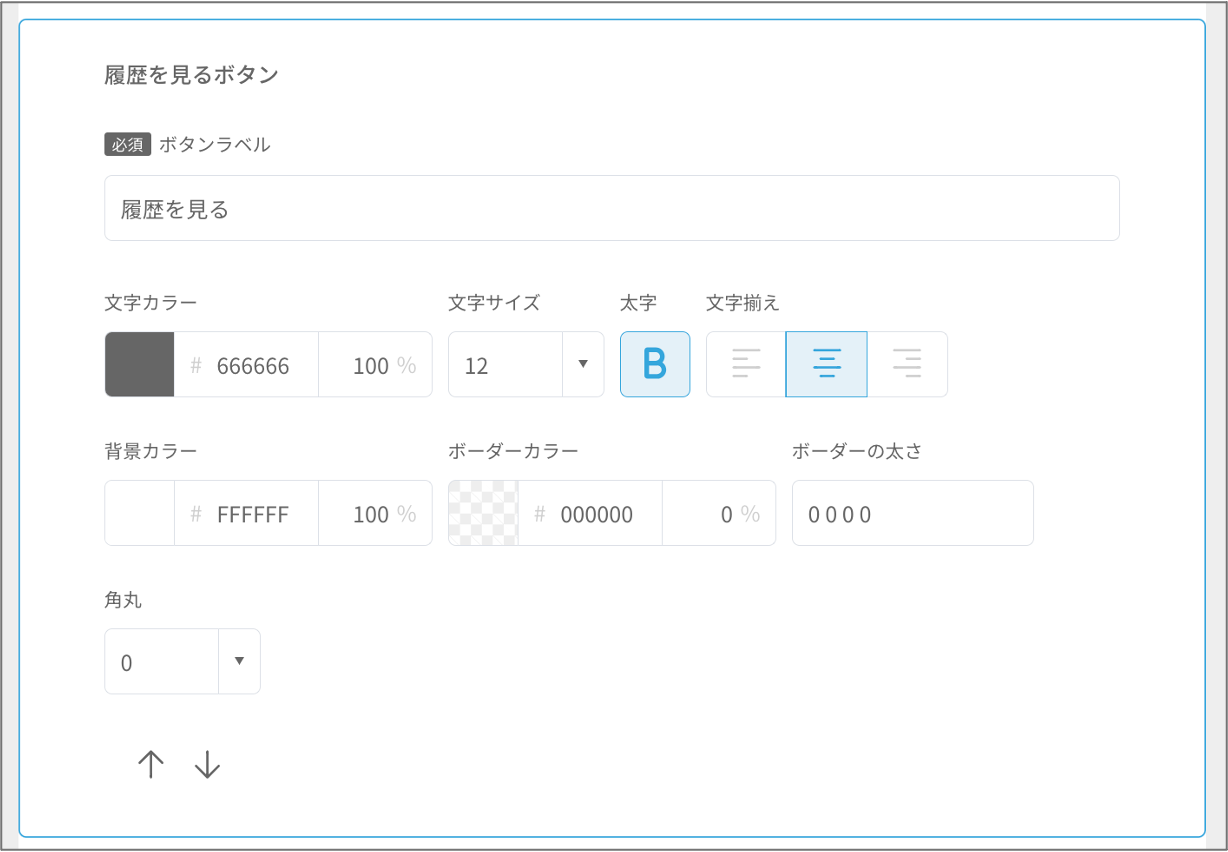Toggle bold (太字) B button
1228x852 pixels.
655,364
